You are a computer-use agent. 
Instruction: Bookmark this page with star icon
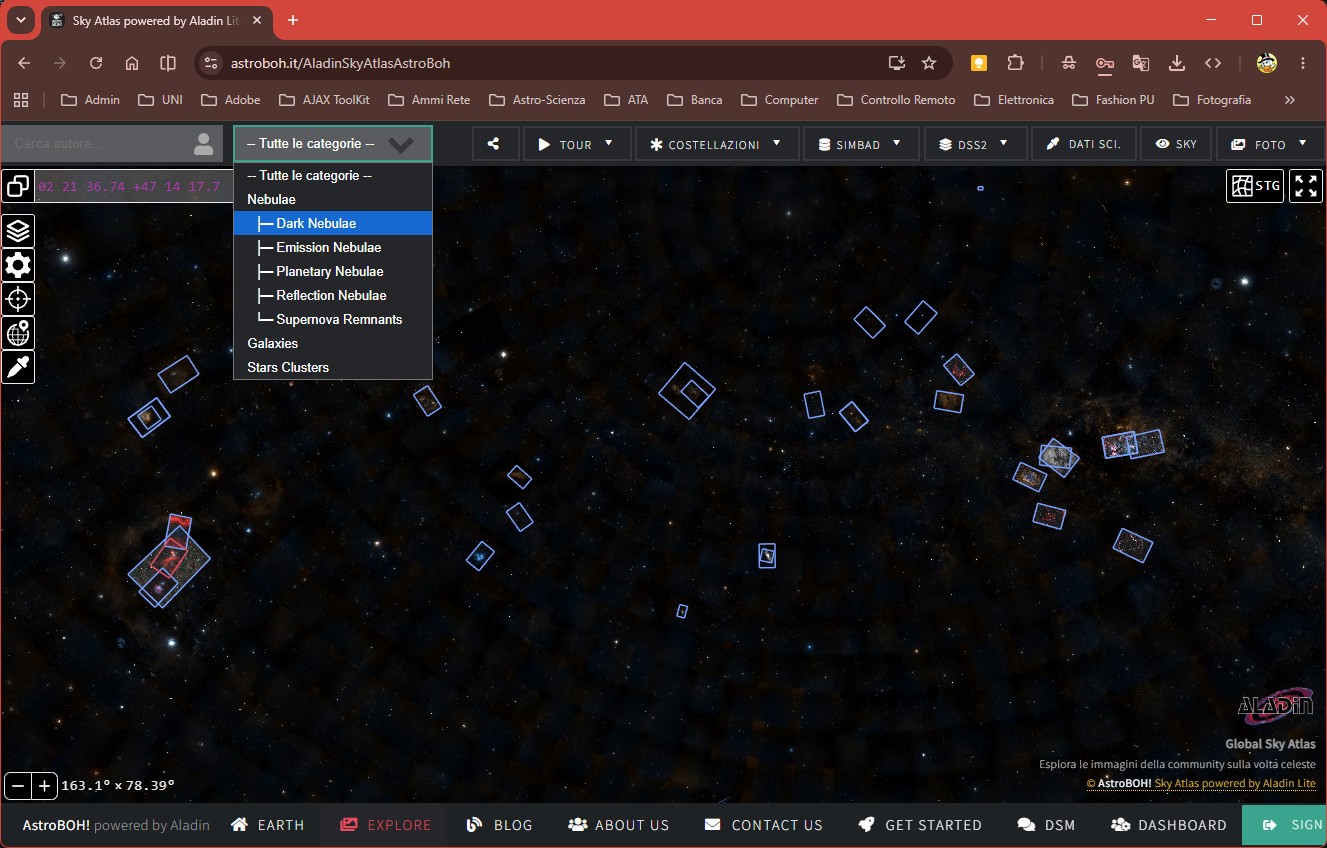929,63
